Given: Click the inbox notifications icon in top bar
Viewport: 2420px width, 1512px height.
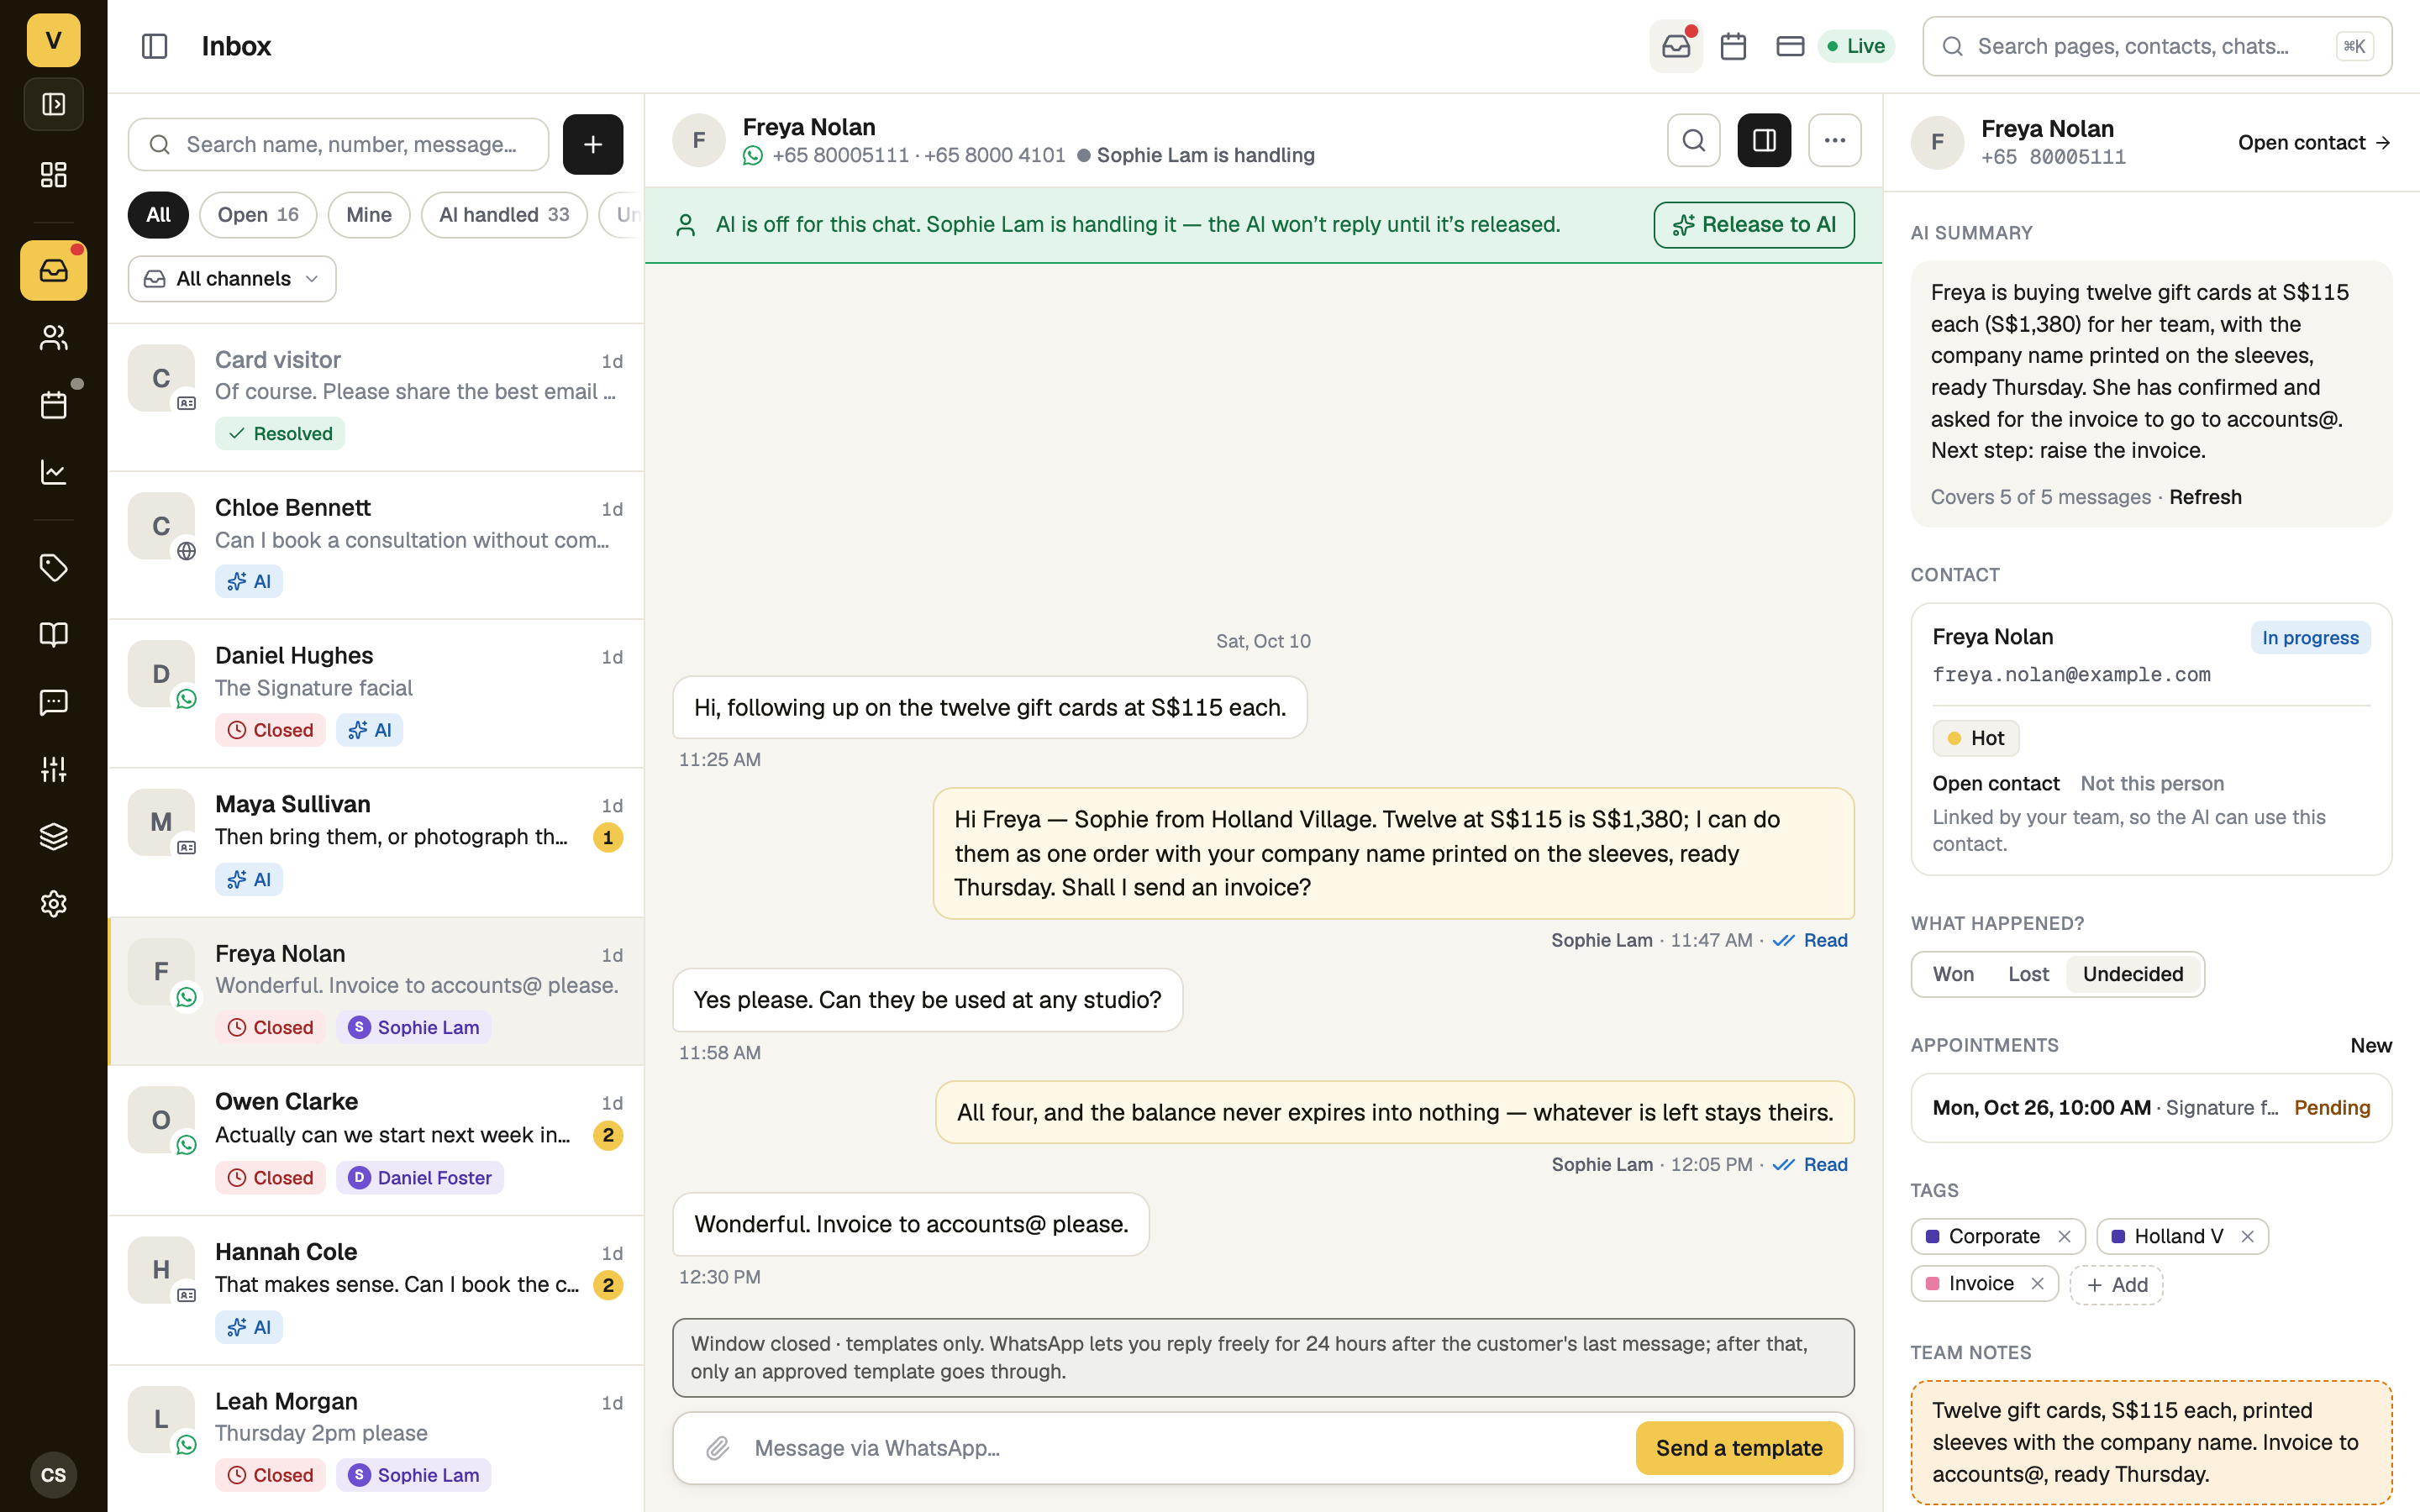Looking at the screenshot, I should 1676,46.
